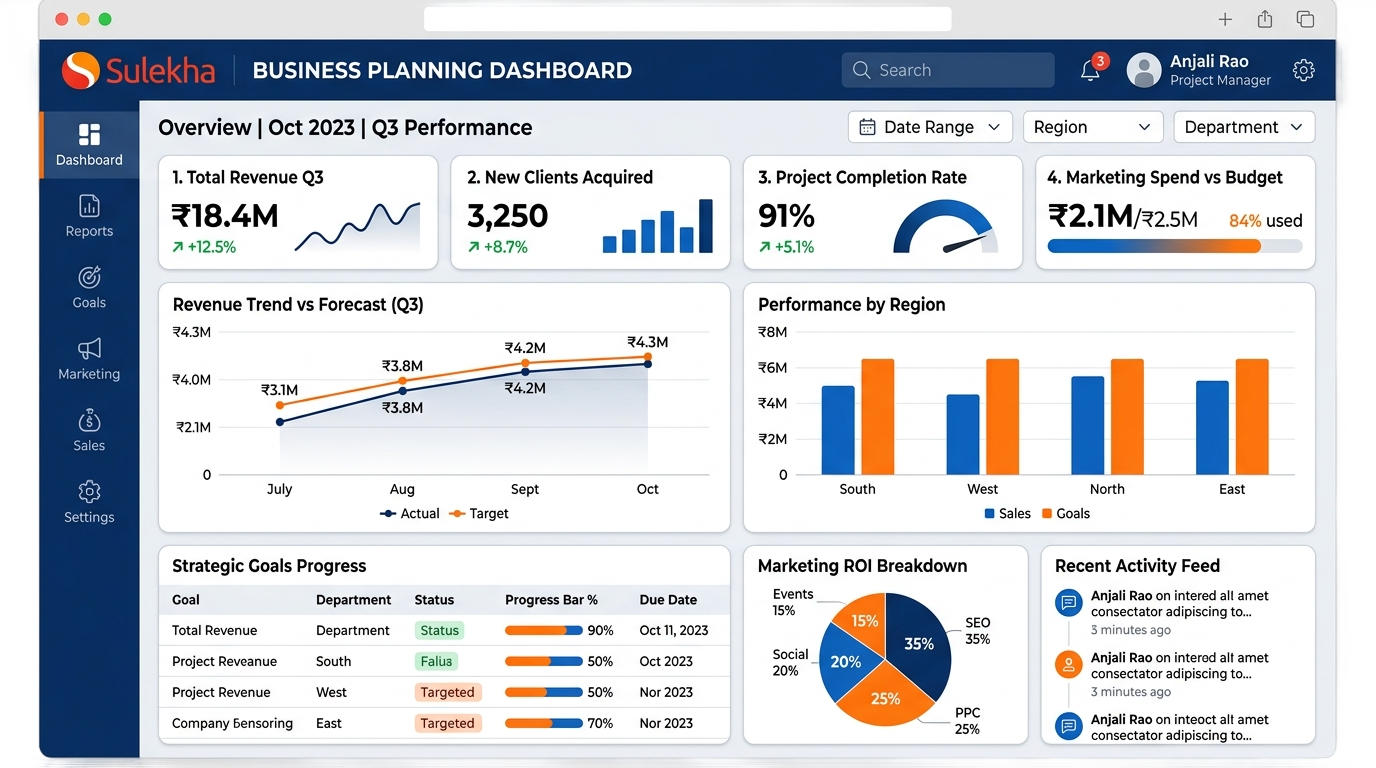Open Settings in the left sidebar
Viewport: 1376px width, 768px height.
[x=89, y=502]
